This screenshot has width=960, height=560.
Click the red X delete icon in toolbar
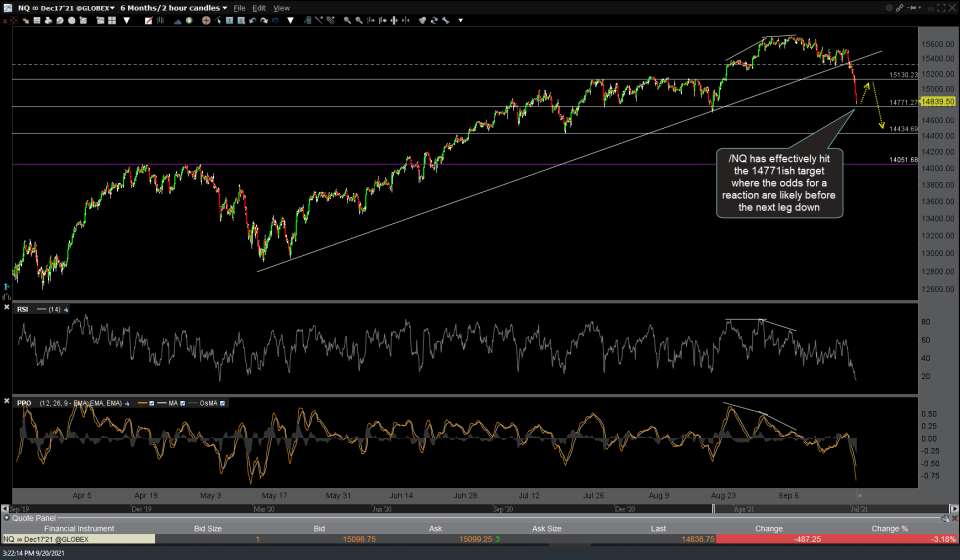coord(5,20)
